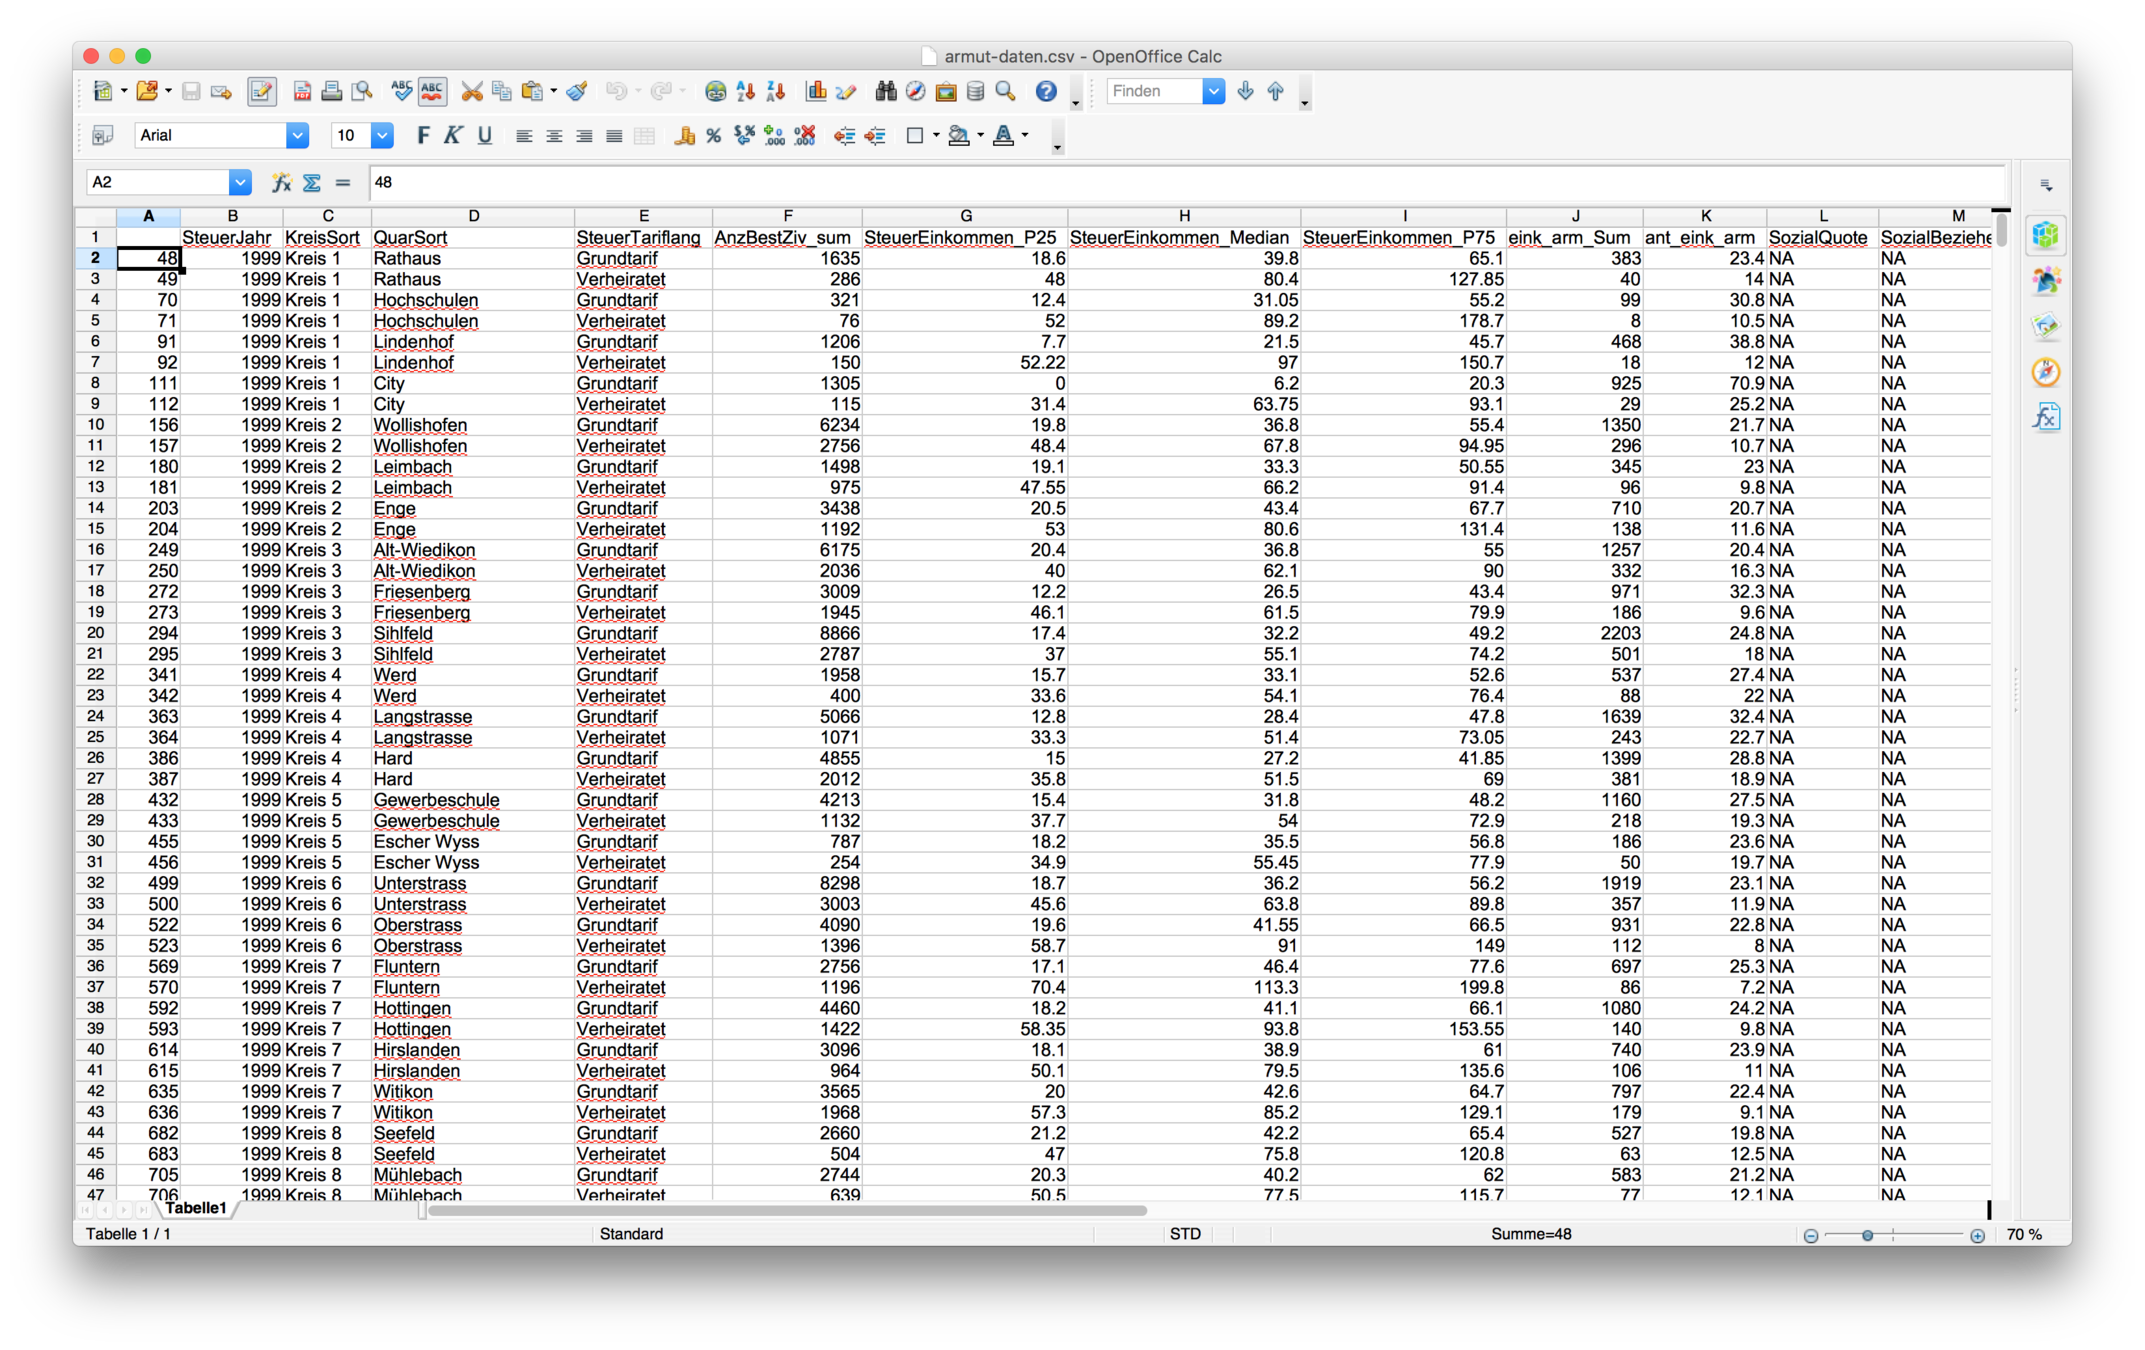Expand the font size dropdown

click(382, 136)
